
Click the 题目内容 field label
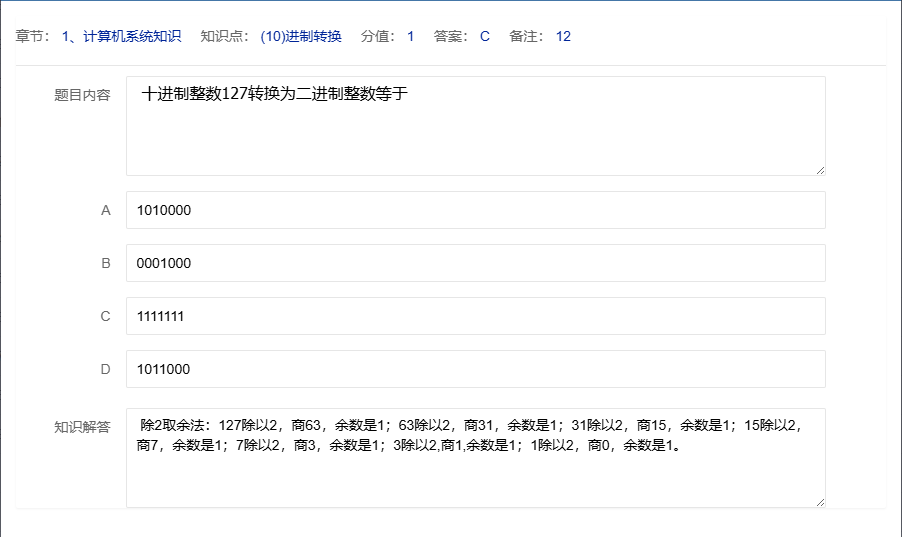82,96
